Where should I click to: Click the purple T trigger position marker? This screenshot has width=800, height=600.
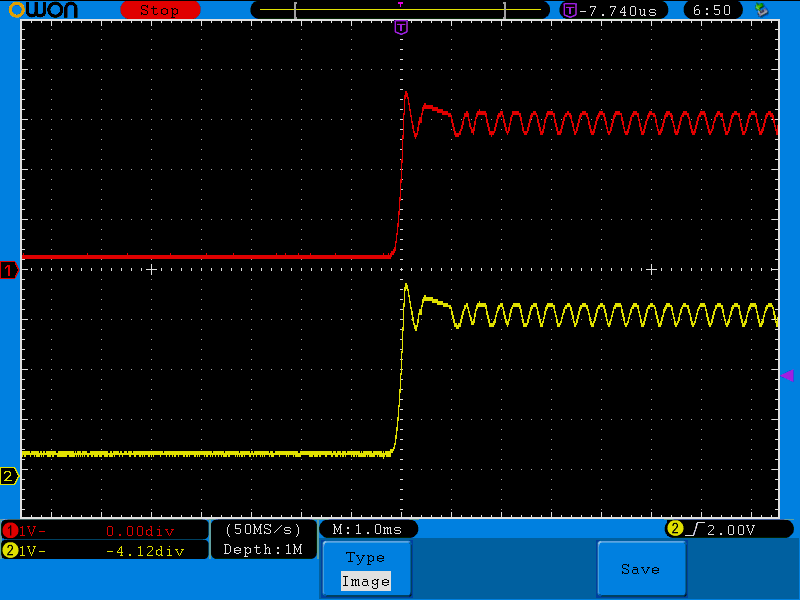point(401,28)
